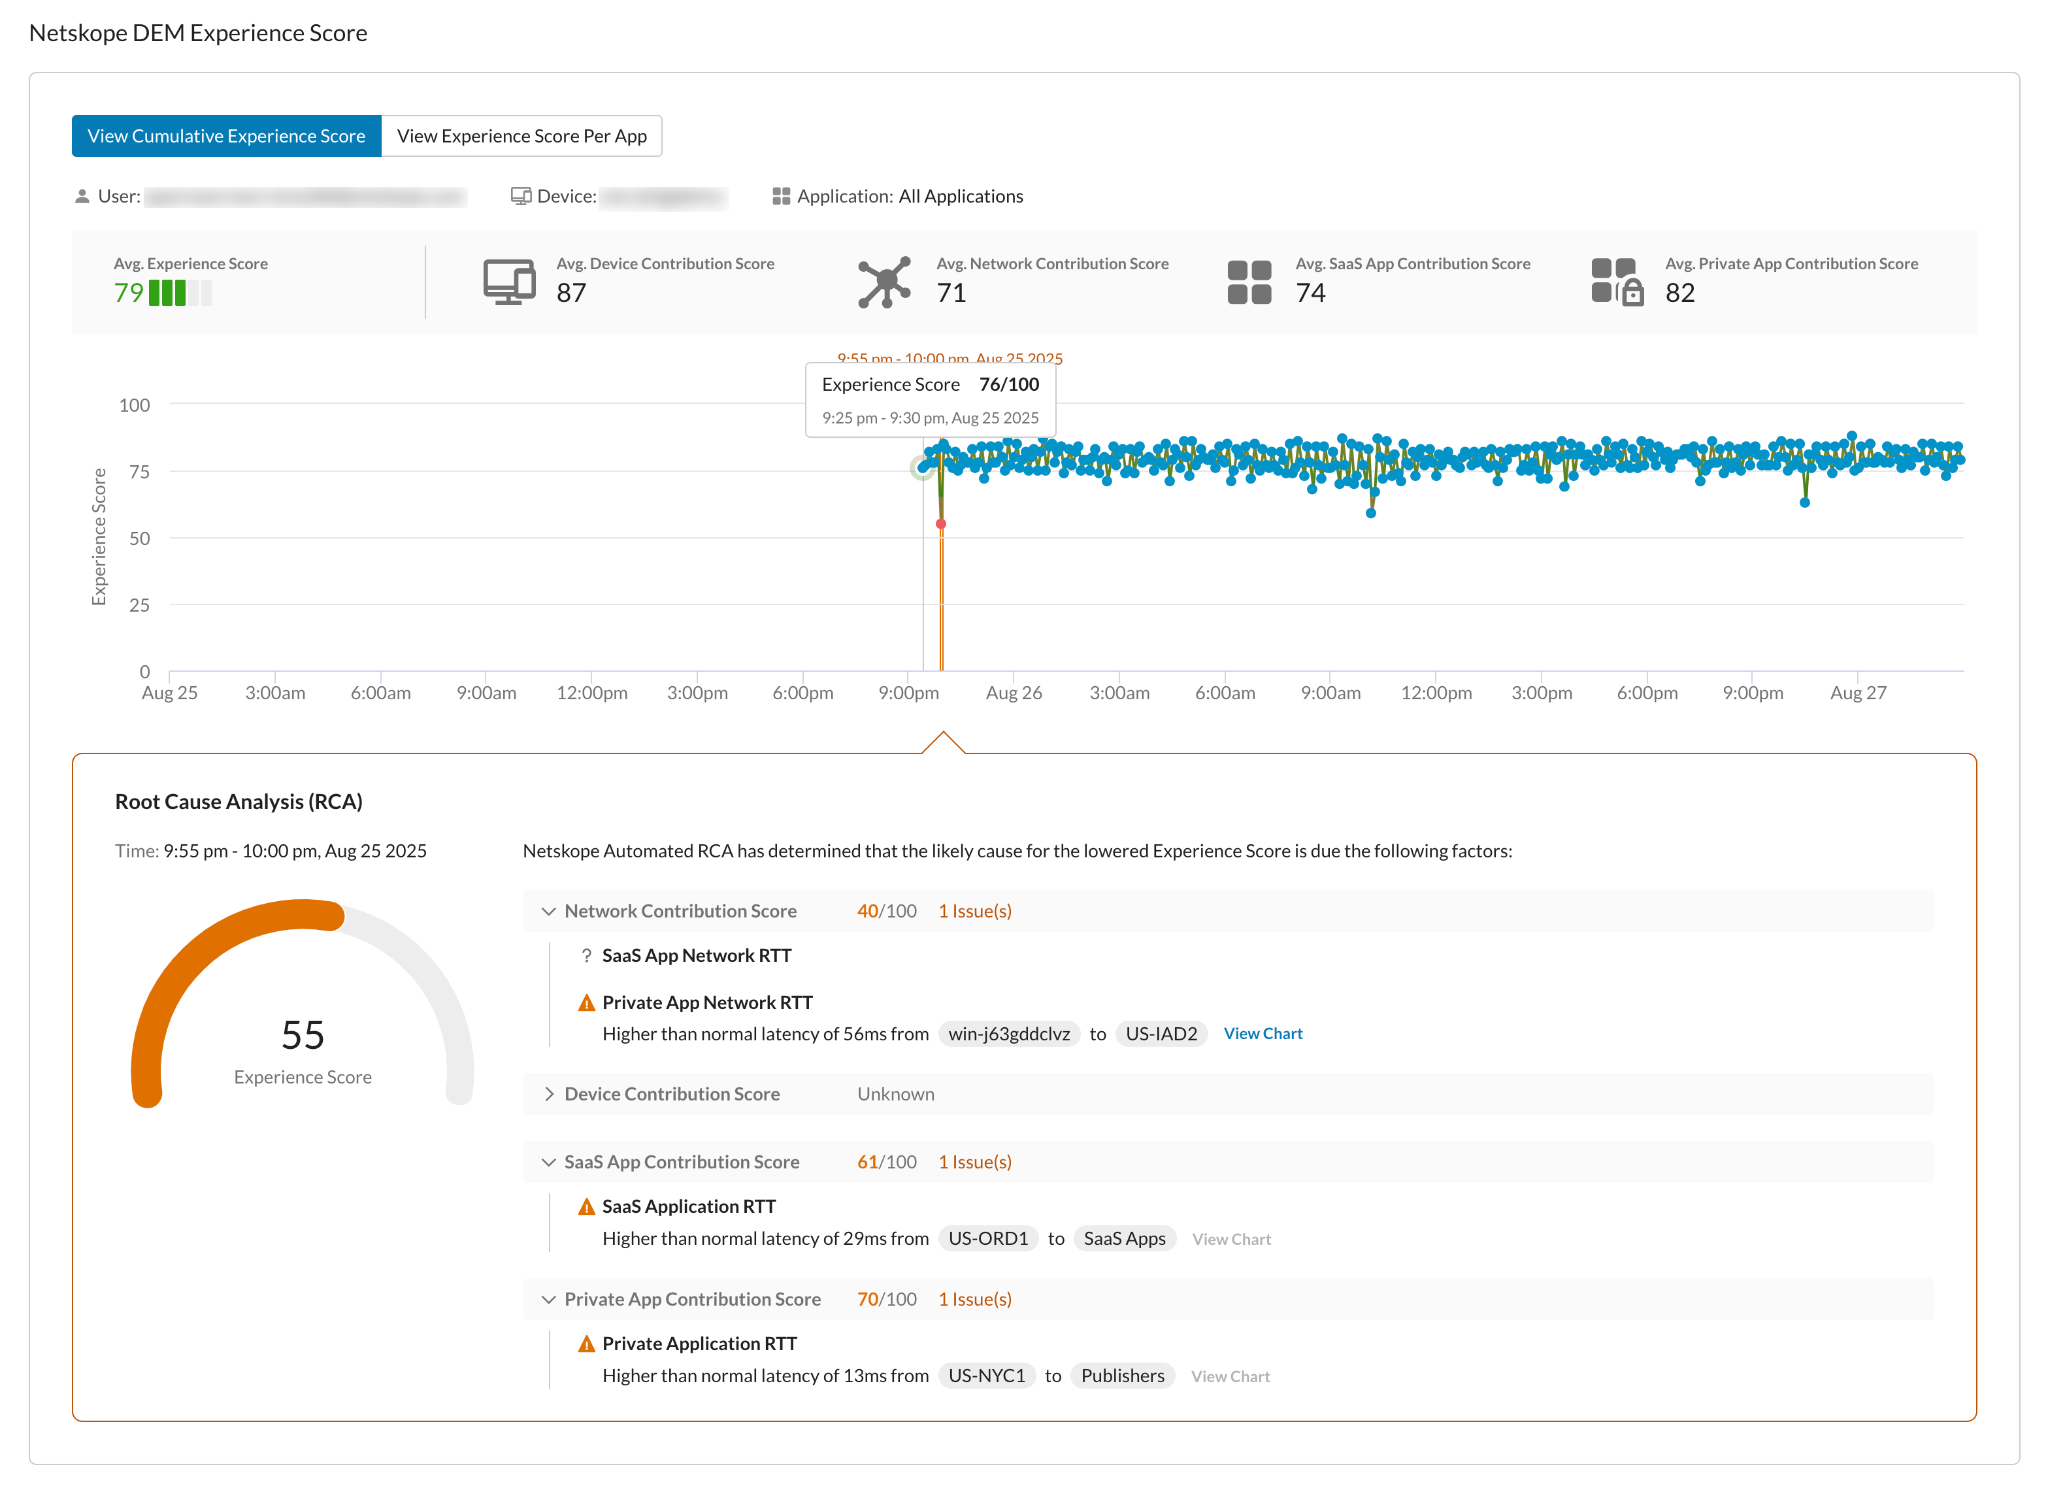2048x1494 pixels.
Task: Expand the Device Contribution Score row
Action: 548,1094
